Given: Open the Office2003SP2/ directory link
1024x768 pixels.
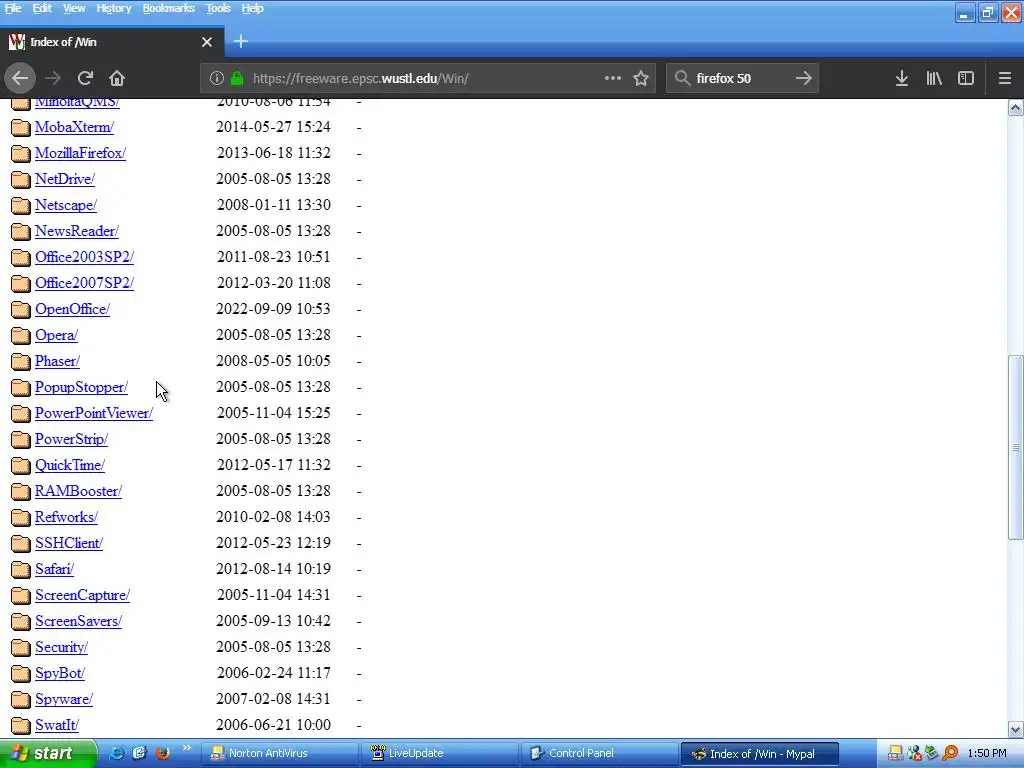Looking at the screenshot, I should tap(84, 257).
